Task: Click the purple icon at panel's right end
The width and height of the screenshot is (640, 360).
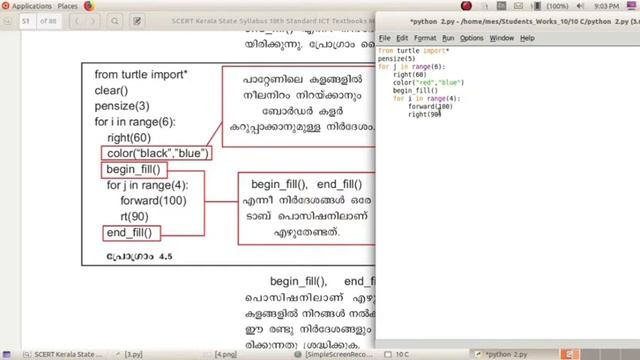Action: [x=631, y=6]
